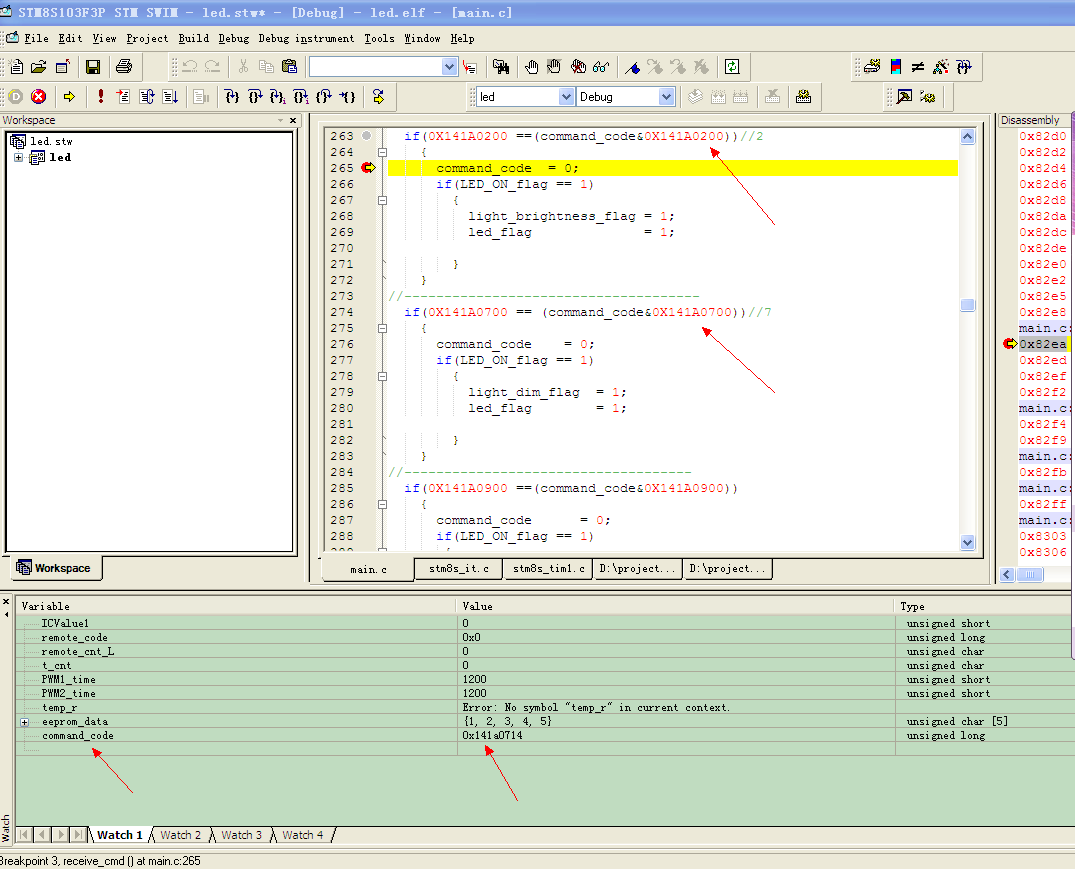Collapse the code block at line 286
The image size is (1075, 869).
(x=383, y=504)
